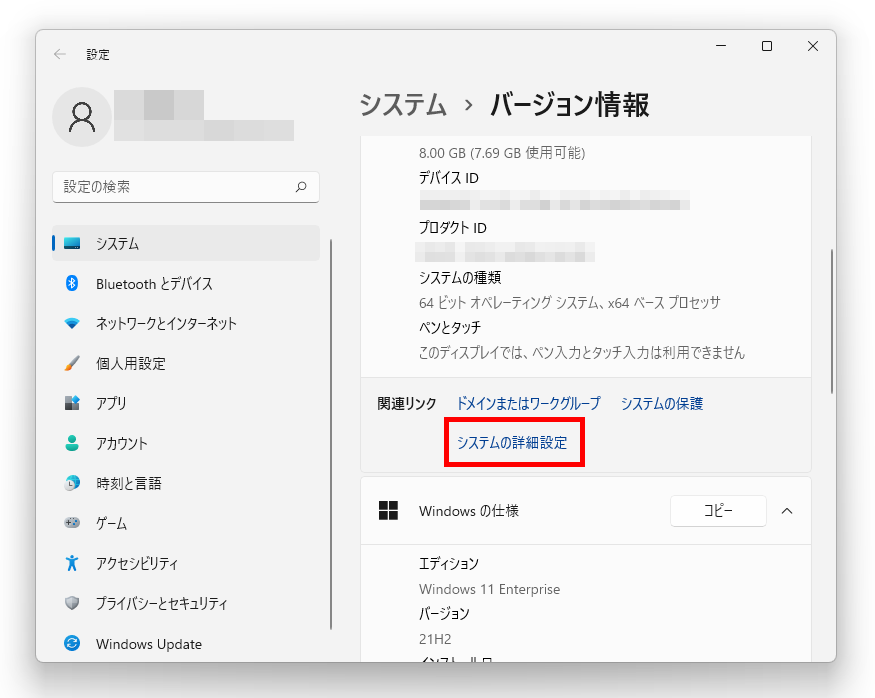The width and height of the screenshot is (875, 698).
Task: Go to ネットワークとインターネット
Action: [186, 324]
